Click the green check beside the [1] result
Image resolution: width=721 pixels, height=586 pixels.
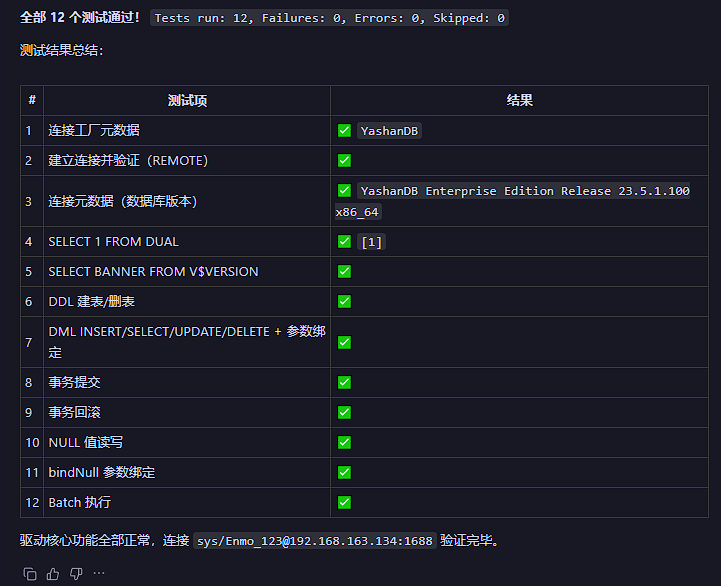coord(344,241)
